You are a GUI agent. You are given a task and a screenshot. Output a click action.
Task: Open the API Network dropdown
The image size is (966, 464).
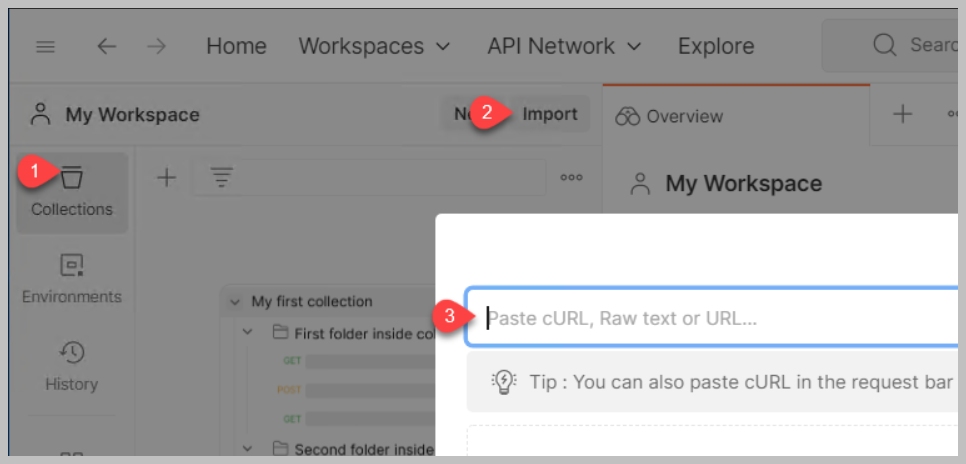click(x=564, y=47)
